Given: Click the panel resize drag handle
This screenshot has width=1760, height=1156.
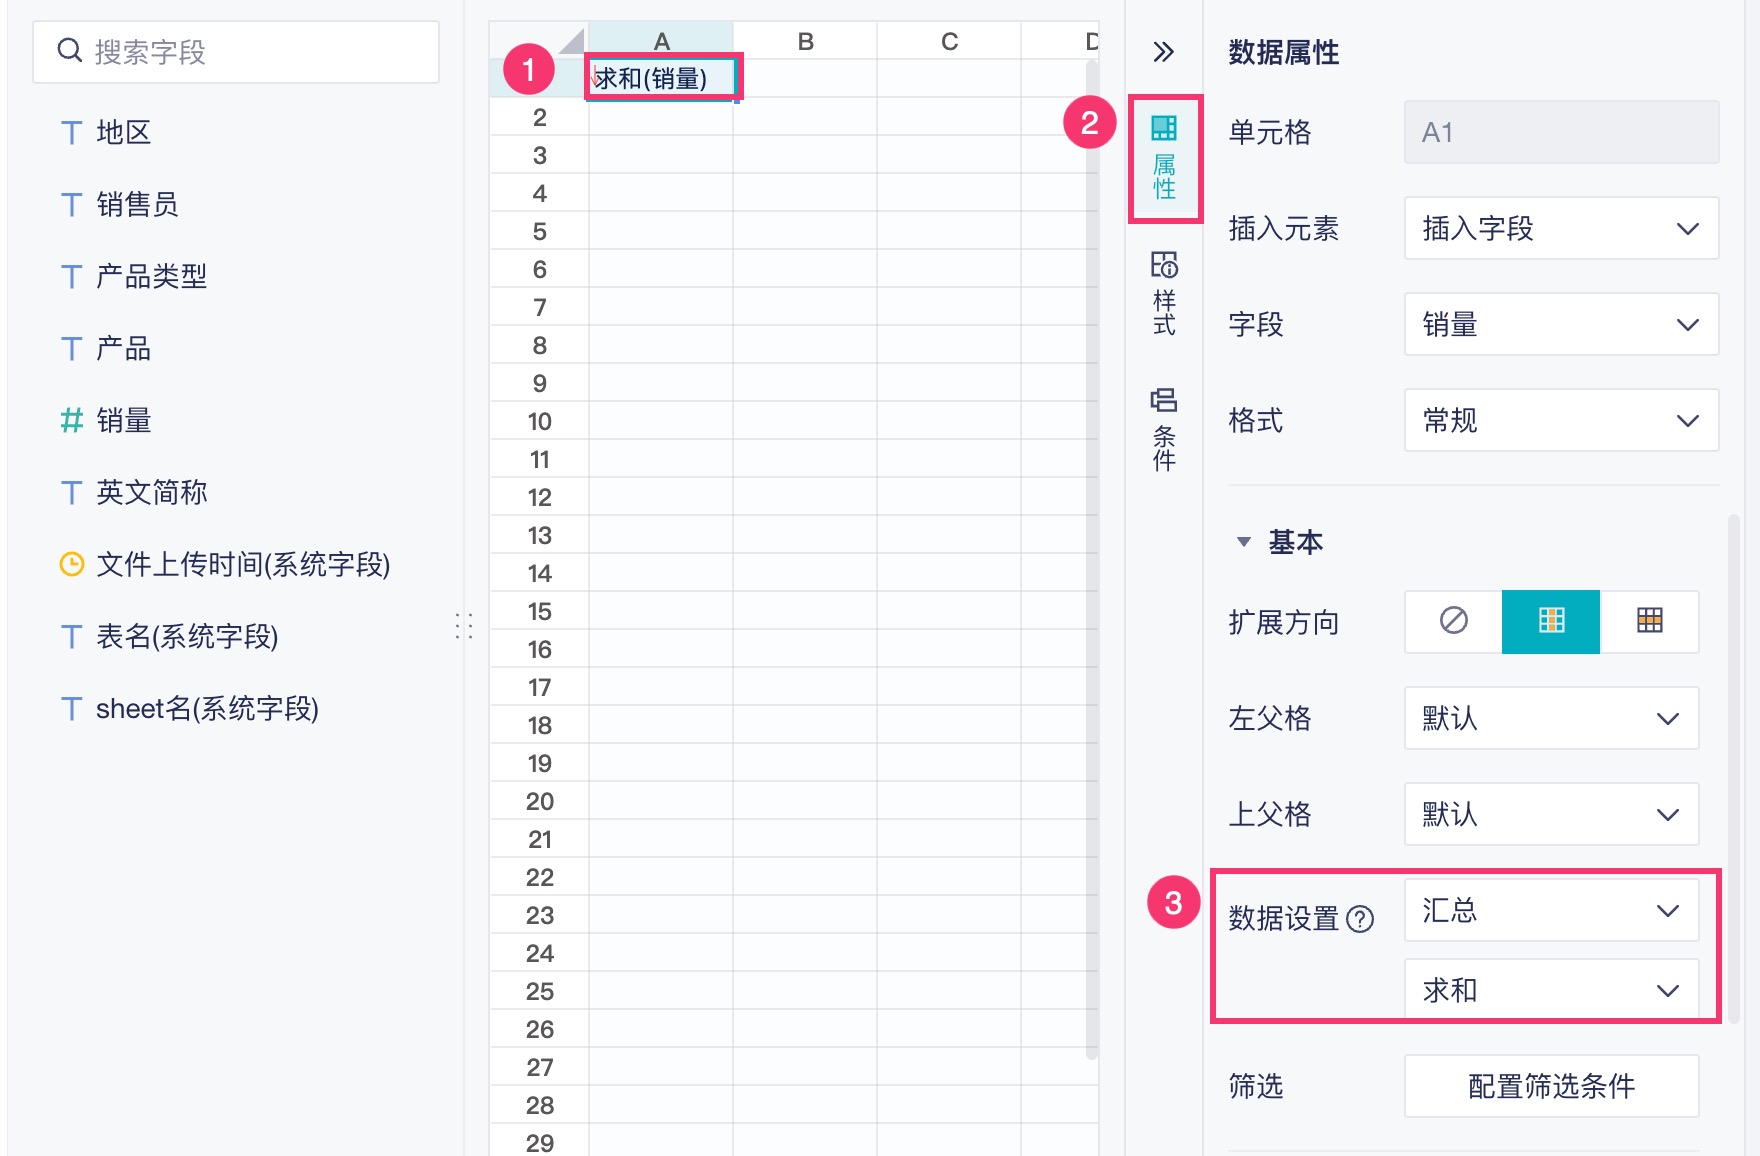Looking at the screenshot, I should coord(464,626).
